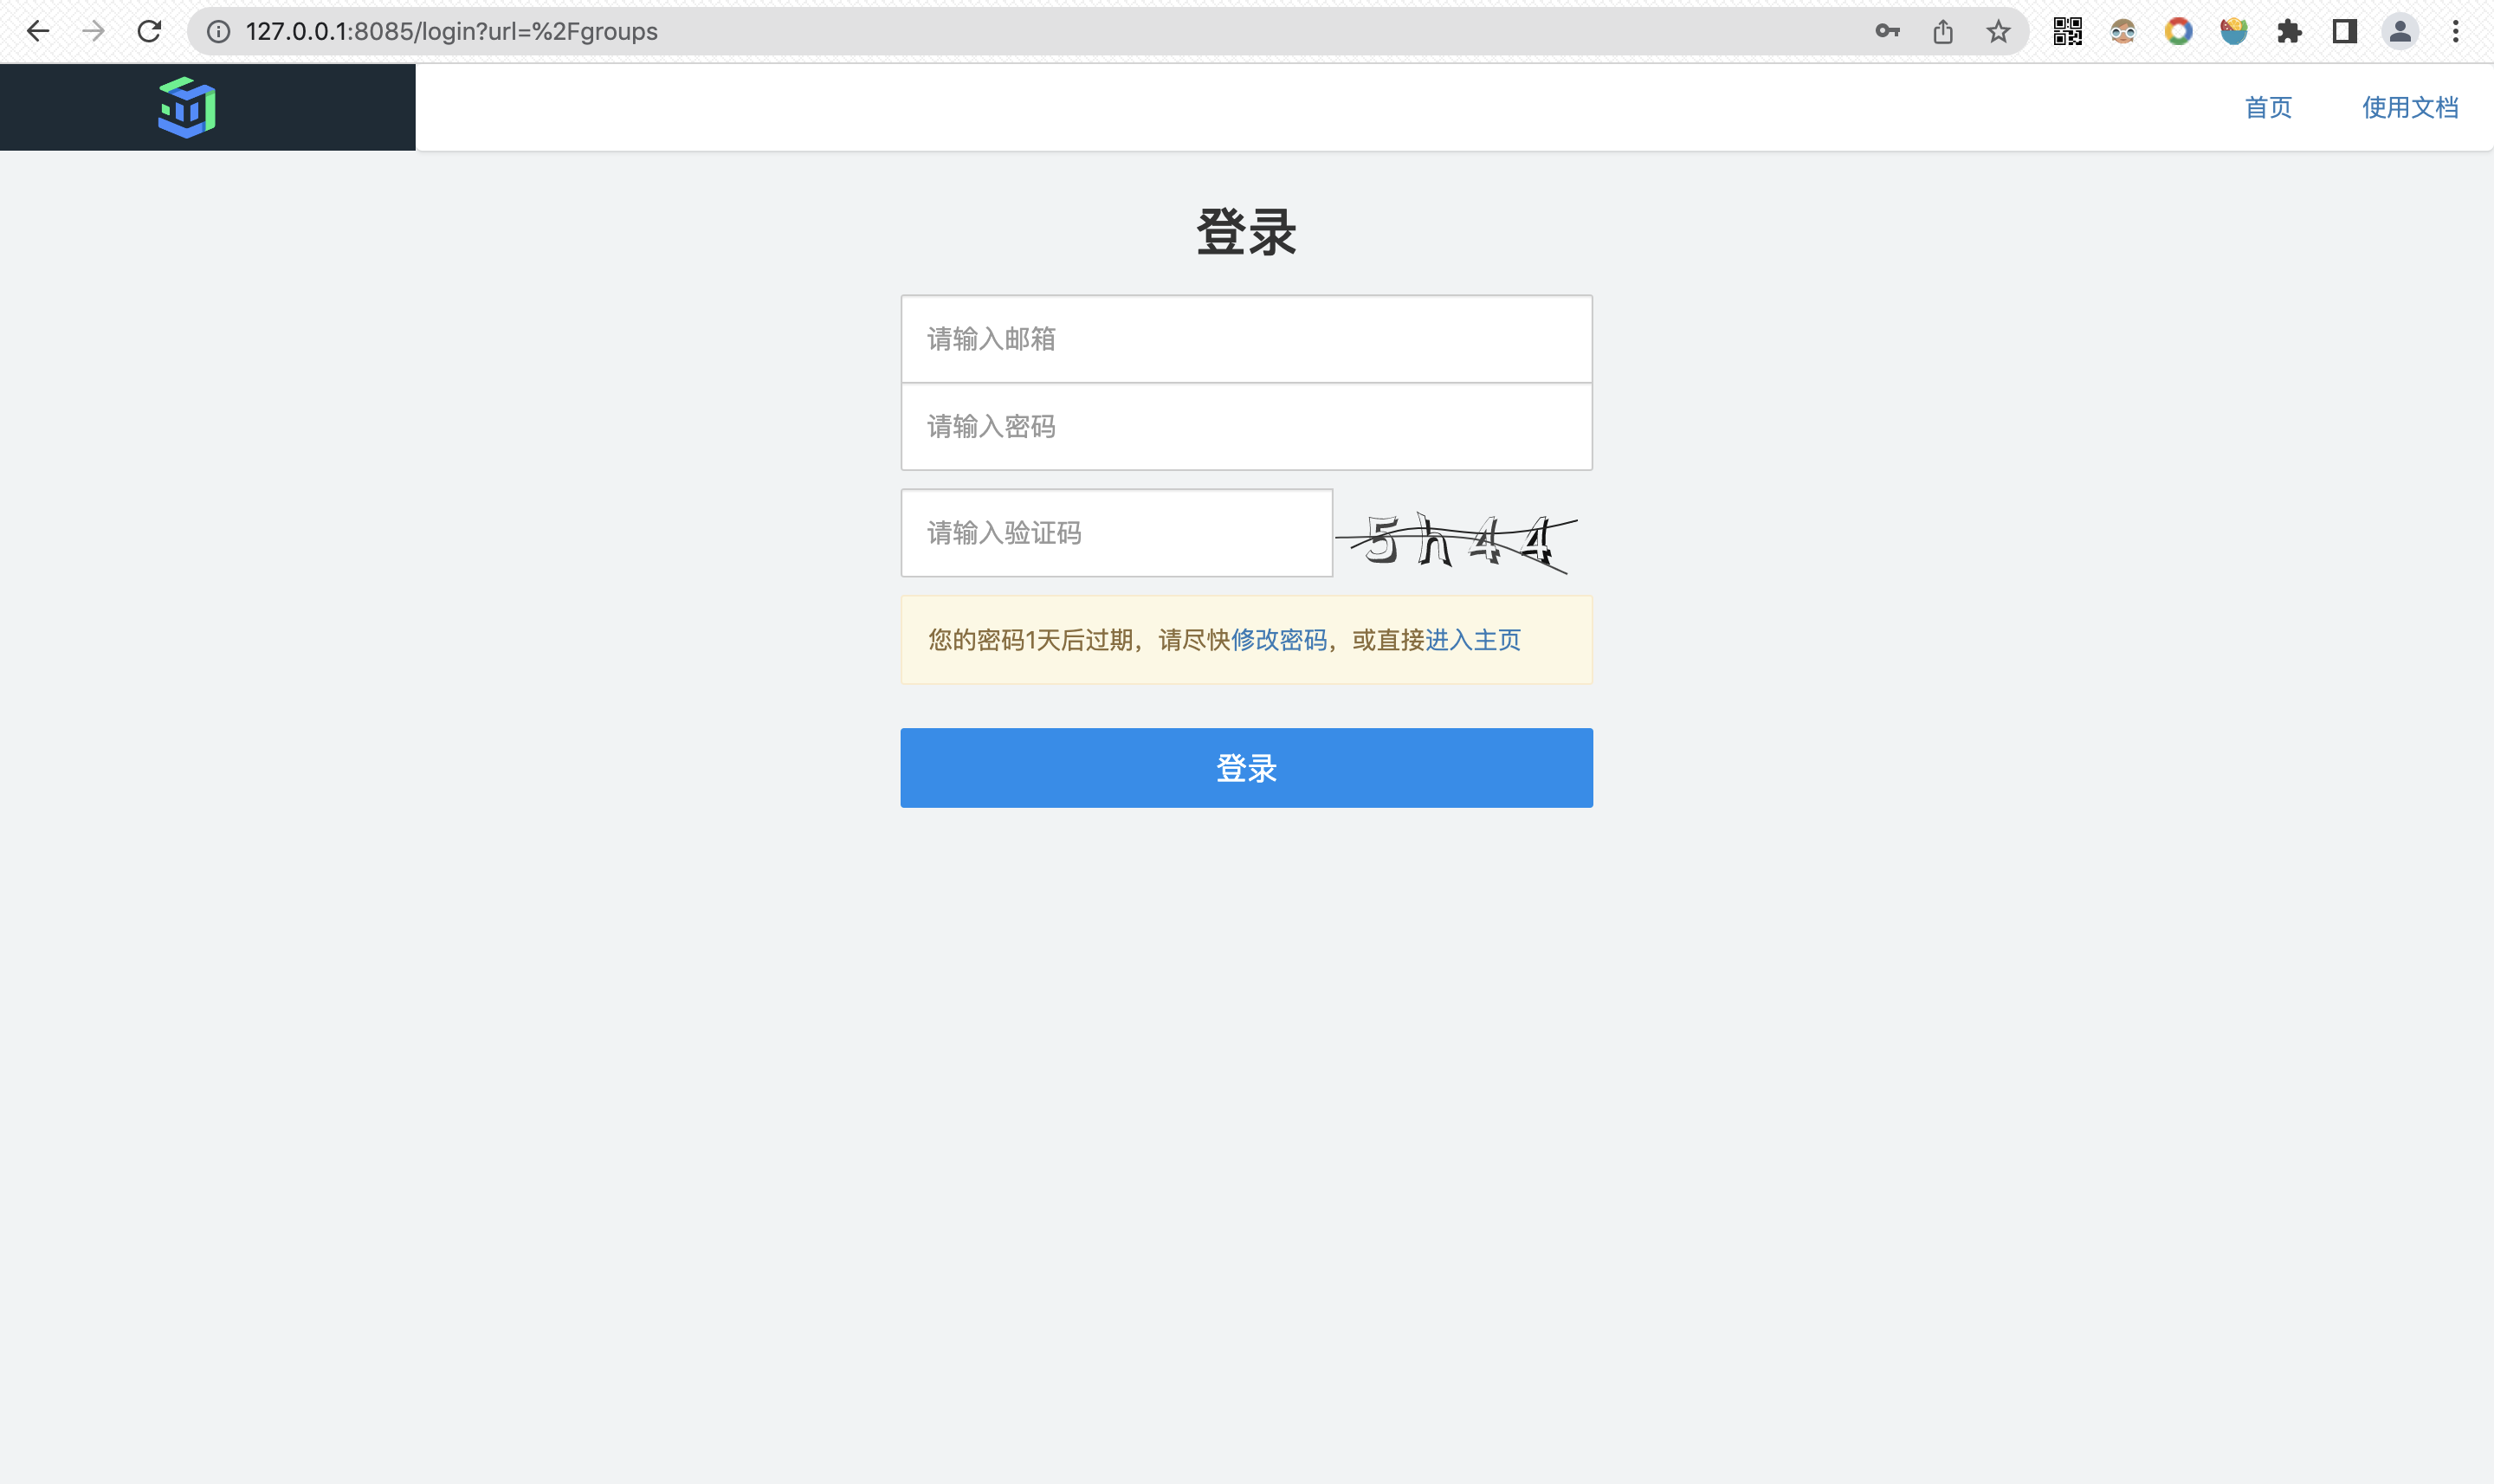Open Chrome three-dot menu
The image size is (2494, 1484).
pos(2455,31)
